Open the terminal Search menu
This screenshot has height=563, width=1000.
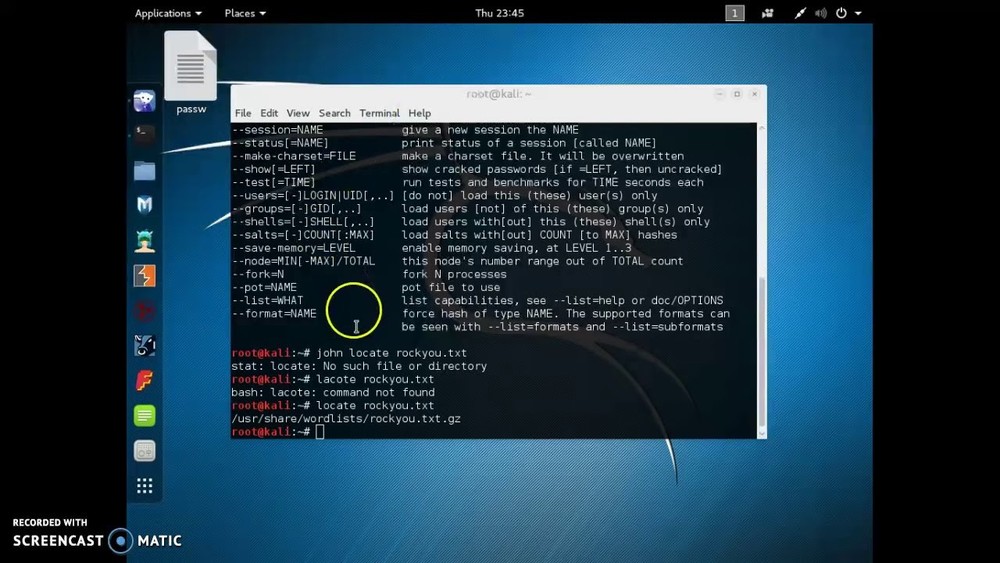pyautogui.click(x=334, y=113)
